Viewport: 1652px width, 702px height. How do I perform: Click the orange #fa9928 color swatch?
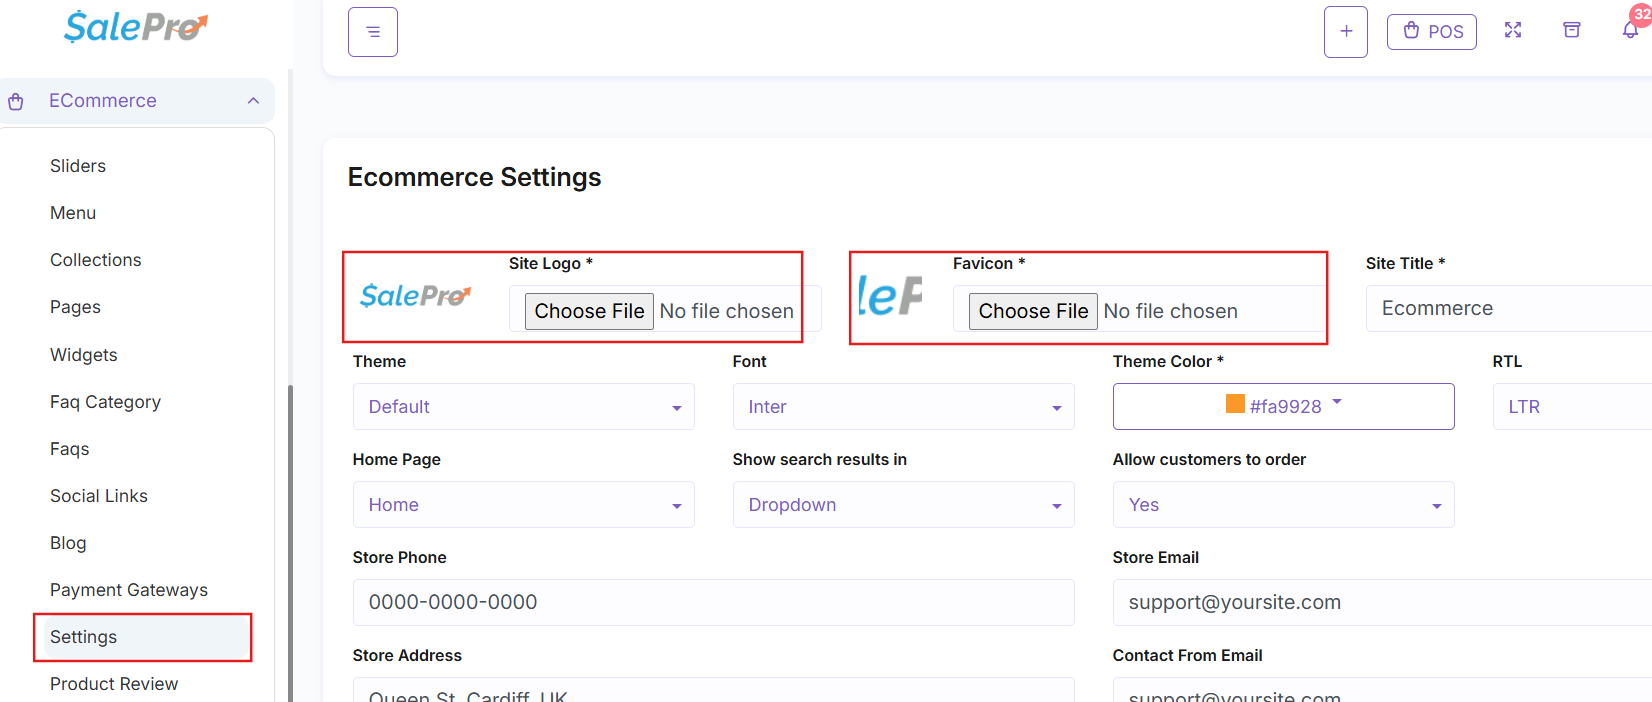(x=1235, y=404)
